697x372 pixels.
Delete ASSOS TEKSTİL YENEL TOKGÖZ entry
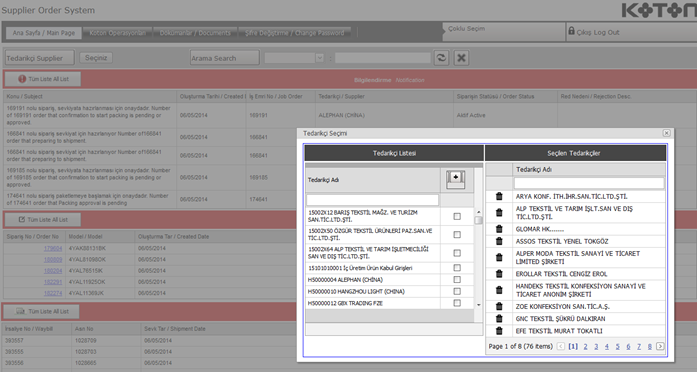(x=499, y=241)
